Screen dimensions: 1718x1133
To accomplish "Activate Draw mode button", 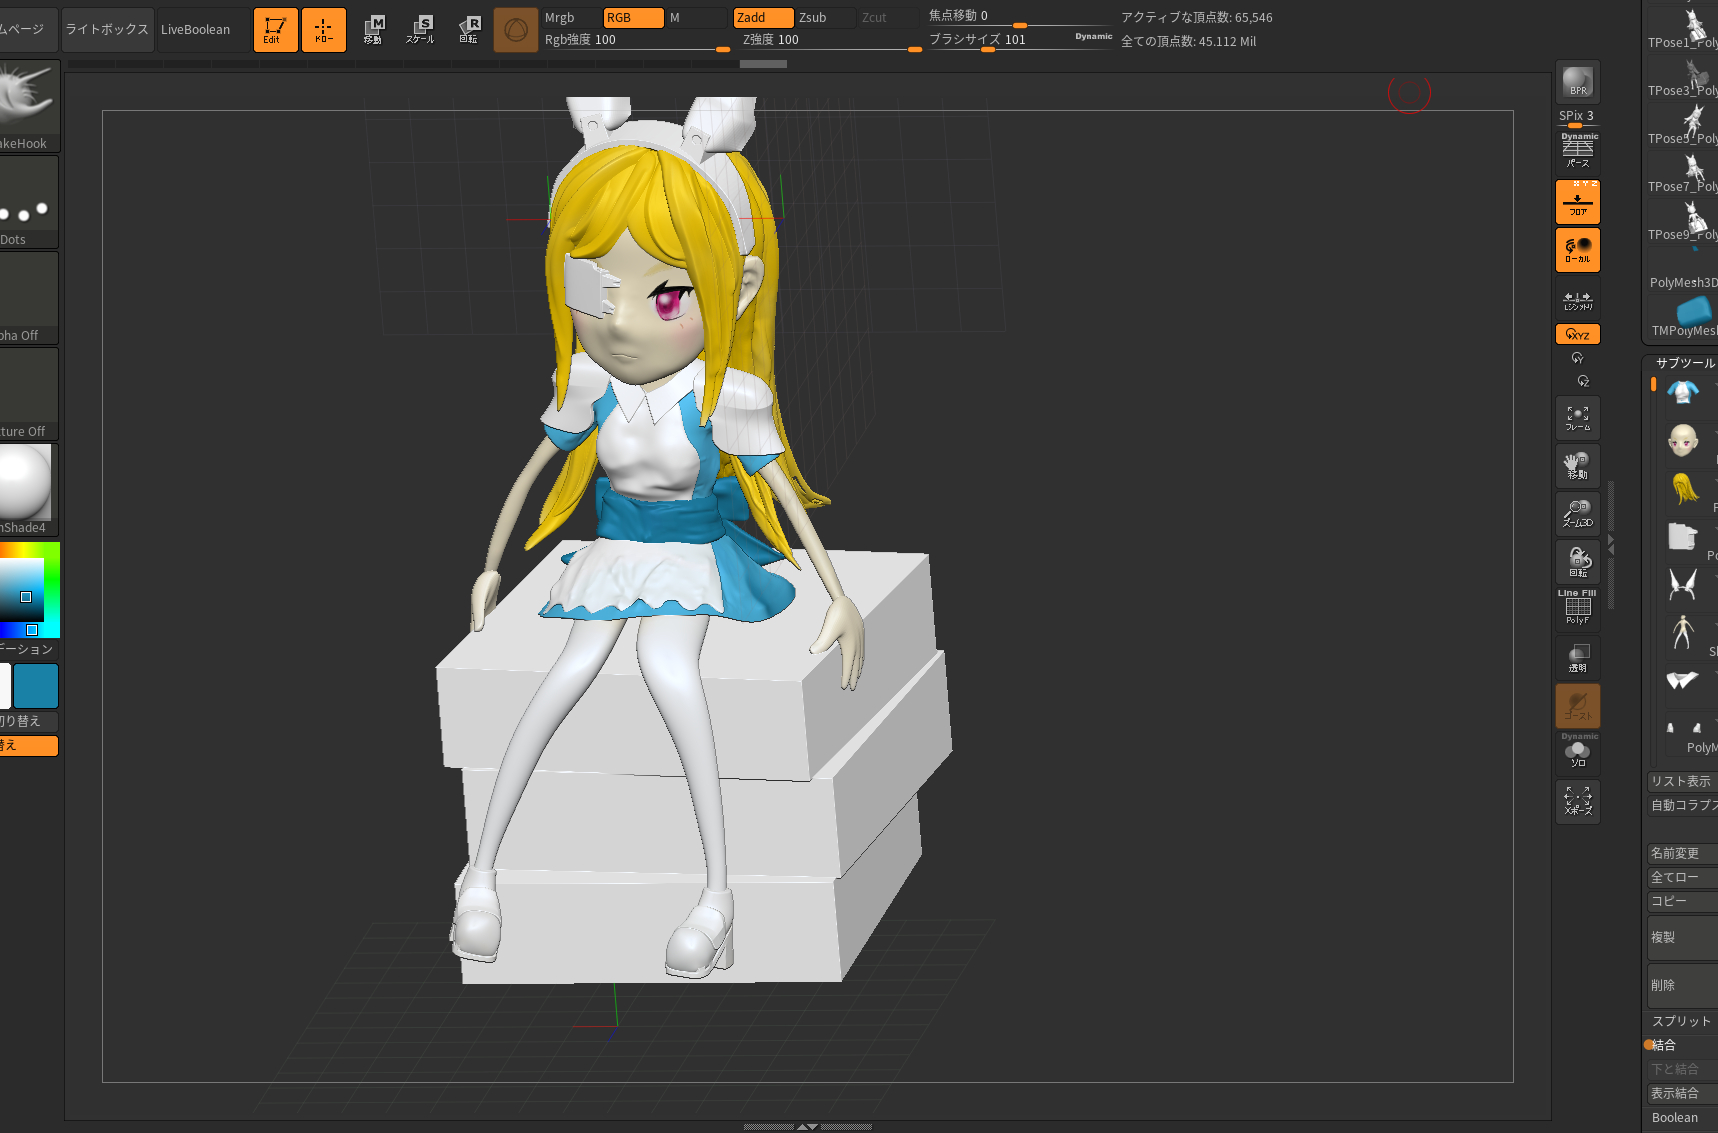I will point(323,30).
